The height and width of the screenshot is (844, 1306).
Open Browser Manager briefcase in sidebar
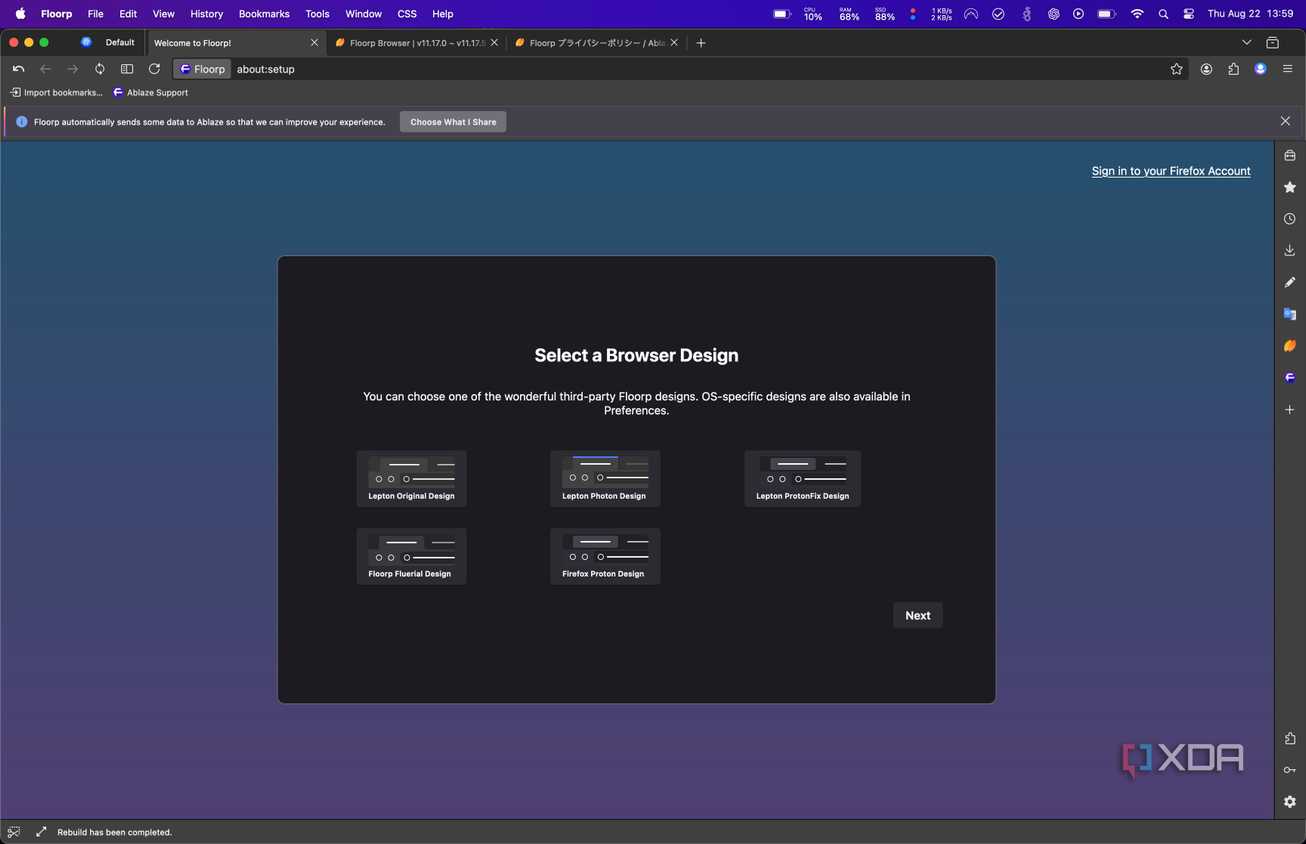1290,156
